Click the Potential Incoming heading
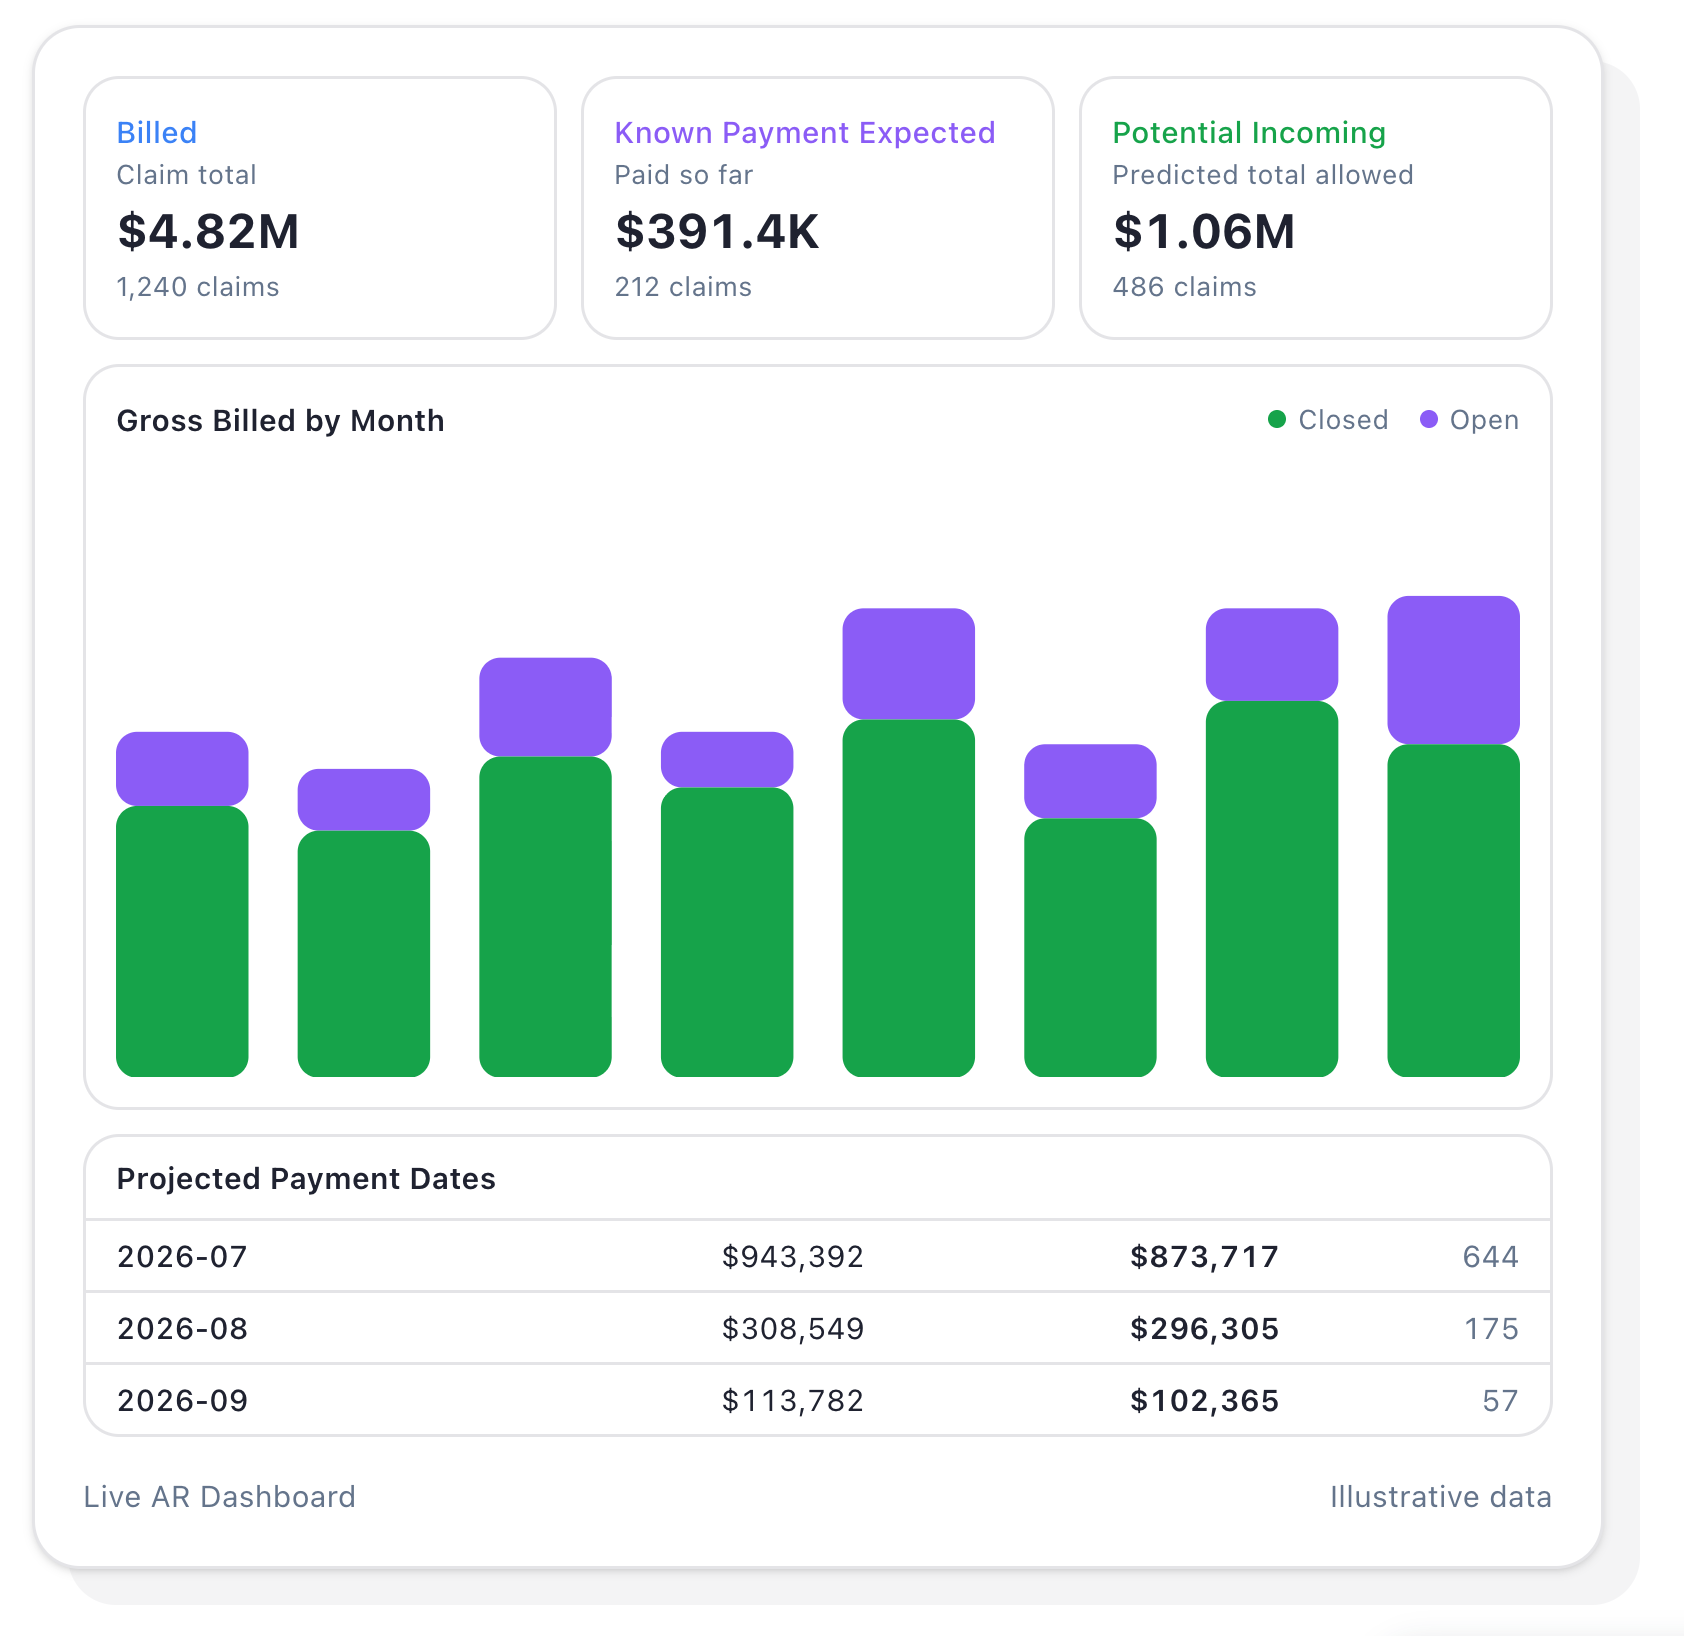The height and width of the screenshot is (1636, 1684). [x=1249, y=132]
